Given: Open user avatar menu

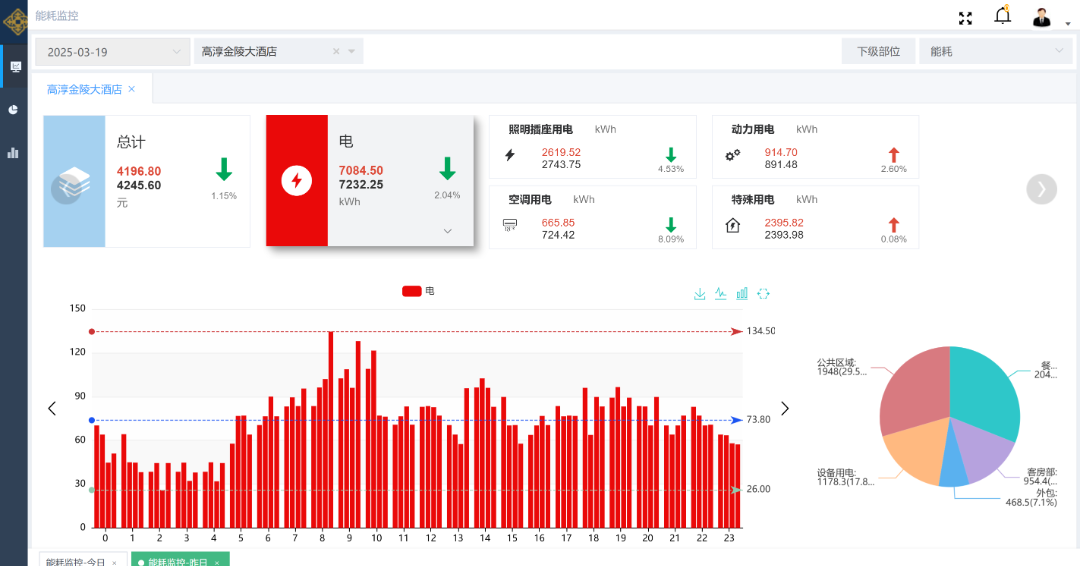Looking at the screenshot, I should click(1042, 17).
